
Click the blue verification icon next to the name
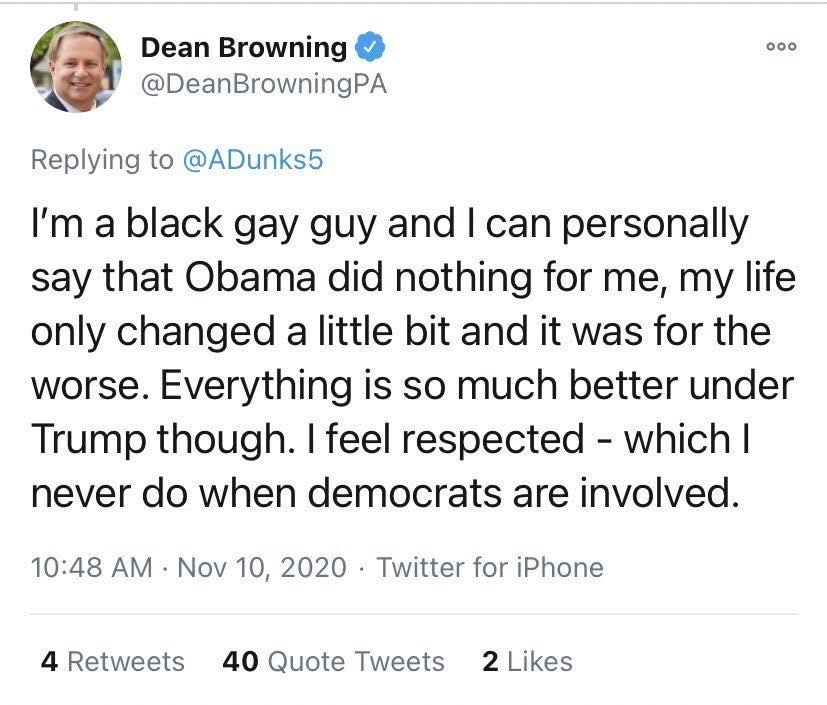[369, 45]
